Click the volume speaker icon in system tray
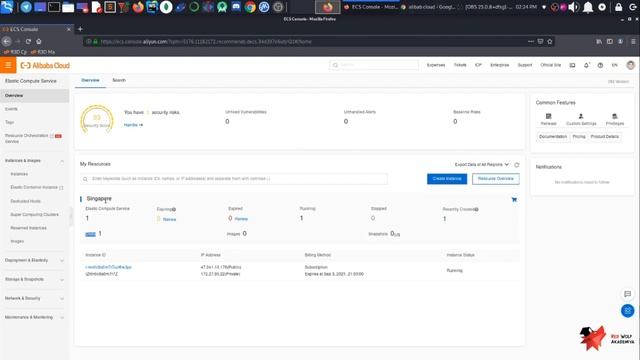This screenshot has height=360, width=640. pos(573,7)
